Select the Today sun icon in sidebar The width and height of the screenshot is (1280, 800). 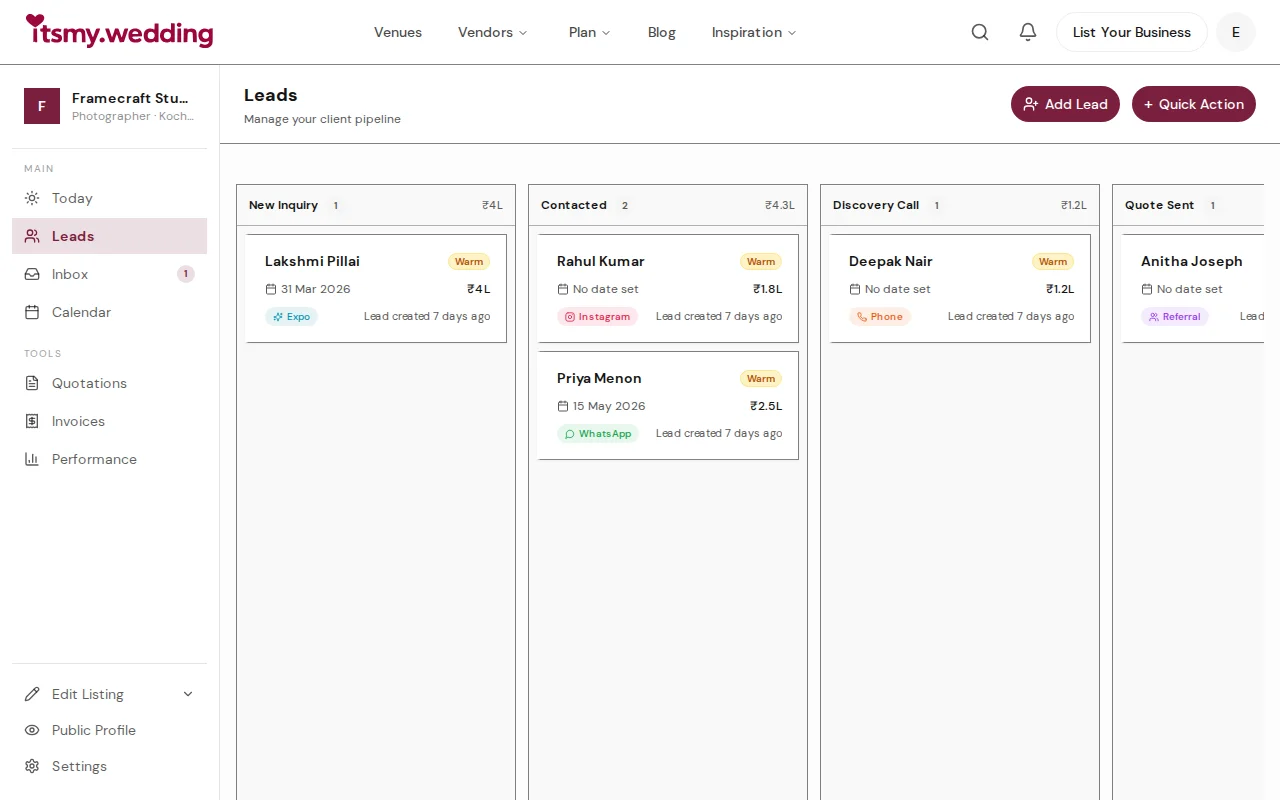pos(32,198)
